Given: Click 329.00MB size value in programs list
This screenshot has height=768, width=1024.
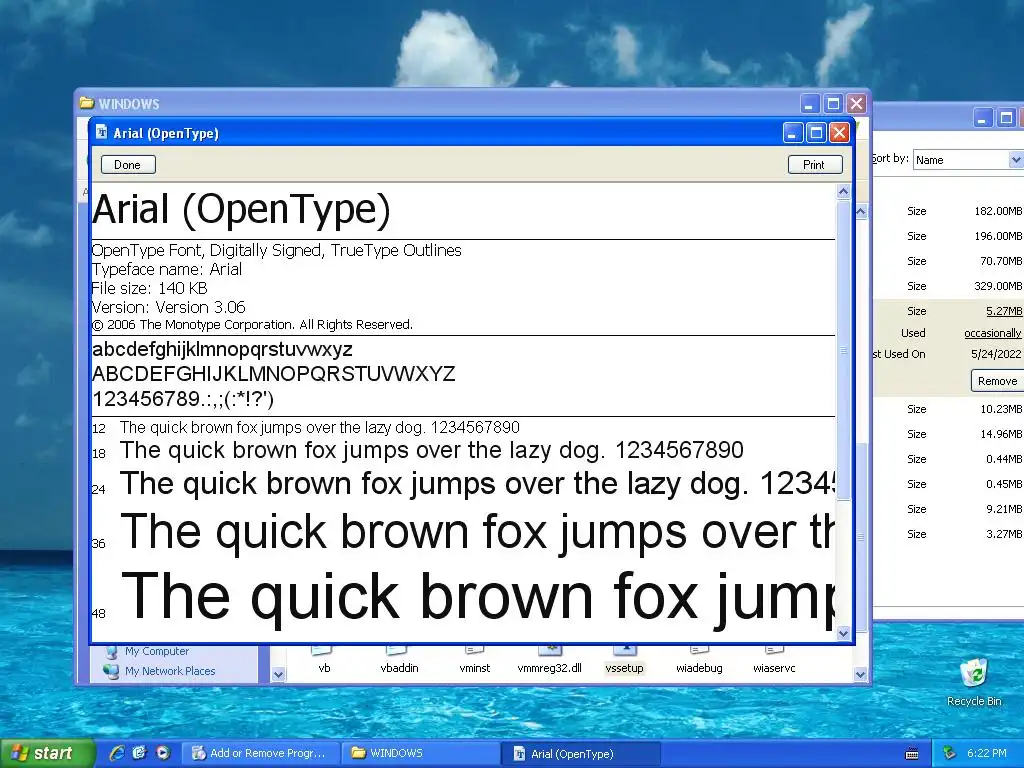Looking at the screenshot, I should [x=998, y=286].
